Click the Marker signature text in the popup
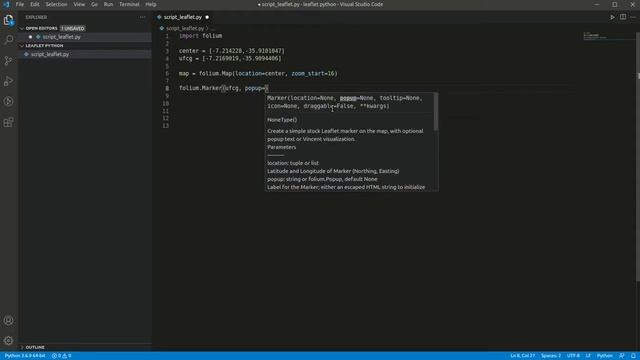This screenshot has width=640, height=360. pos(344,102)
